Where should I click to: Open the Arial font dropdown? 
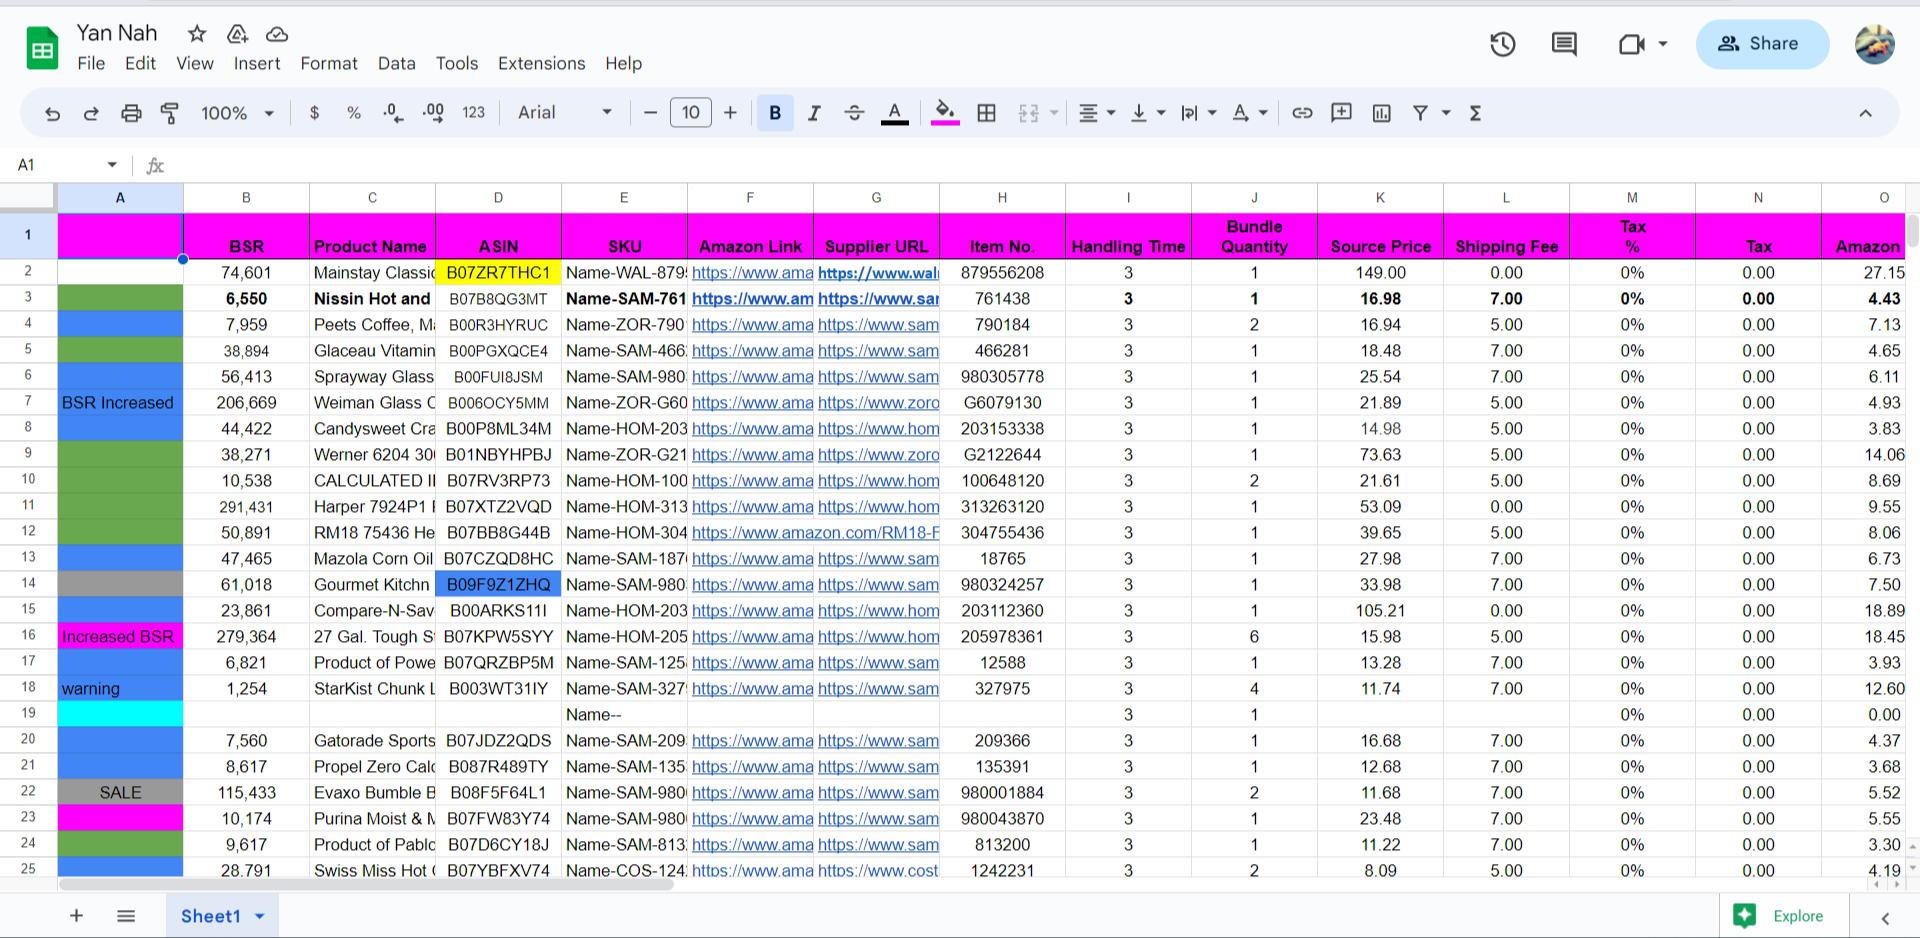565,113
